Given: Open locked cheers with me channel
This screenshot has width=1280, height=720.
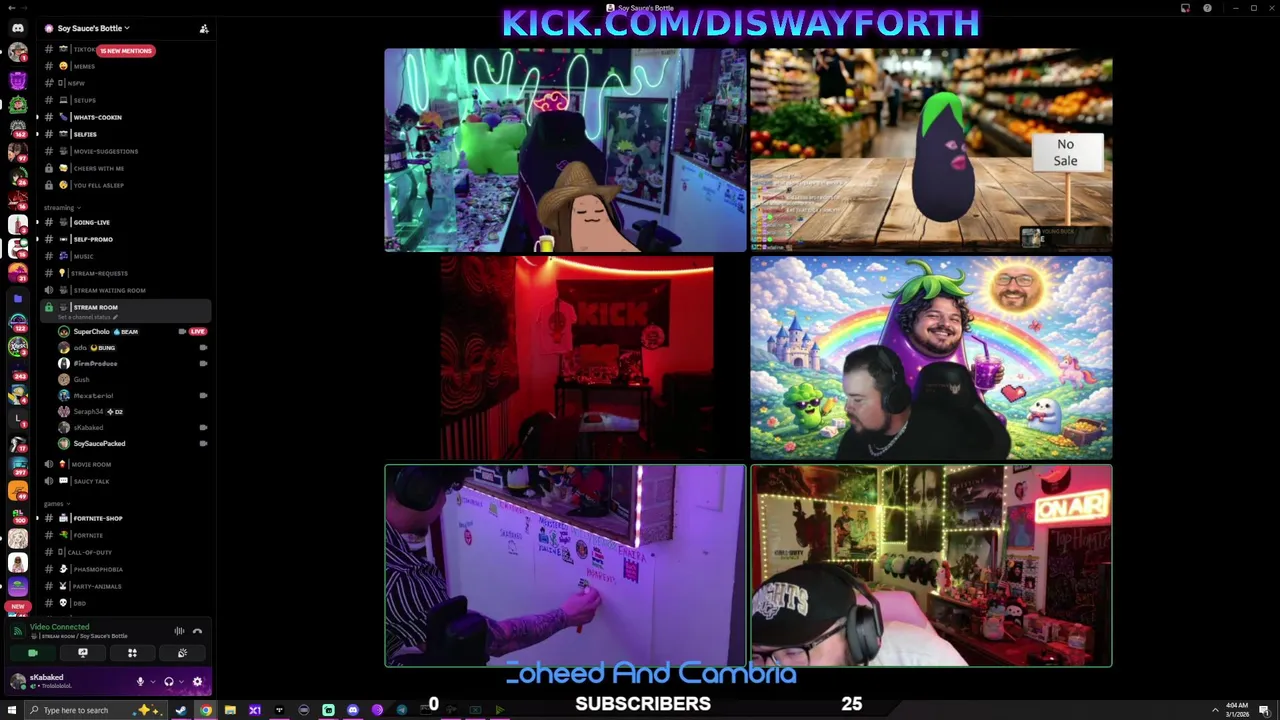Looking at the screenshot, I should [x=125, y=168].
